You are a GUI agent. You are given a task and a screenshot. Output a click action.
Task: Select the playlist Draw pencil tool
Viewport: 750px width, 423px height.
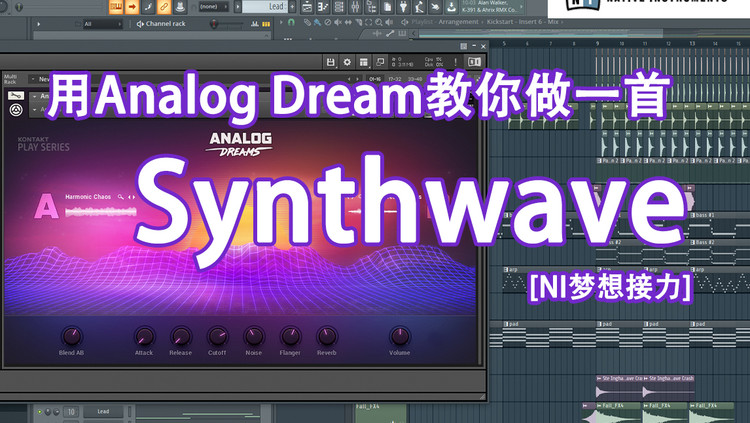tap(307, 22)
